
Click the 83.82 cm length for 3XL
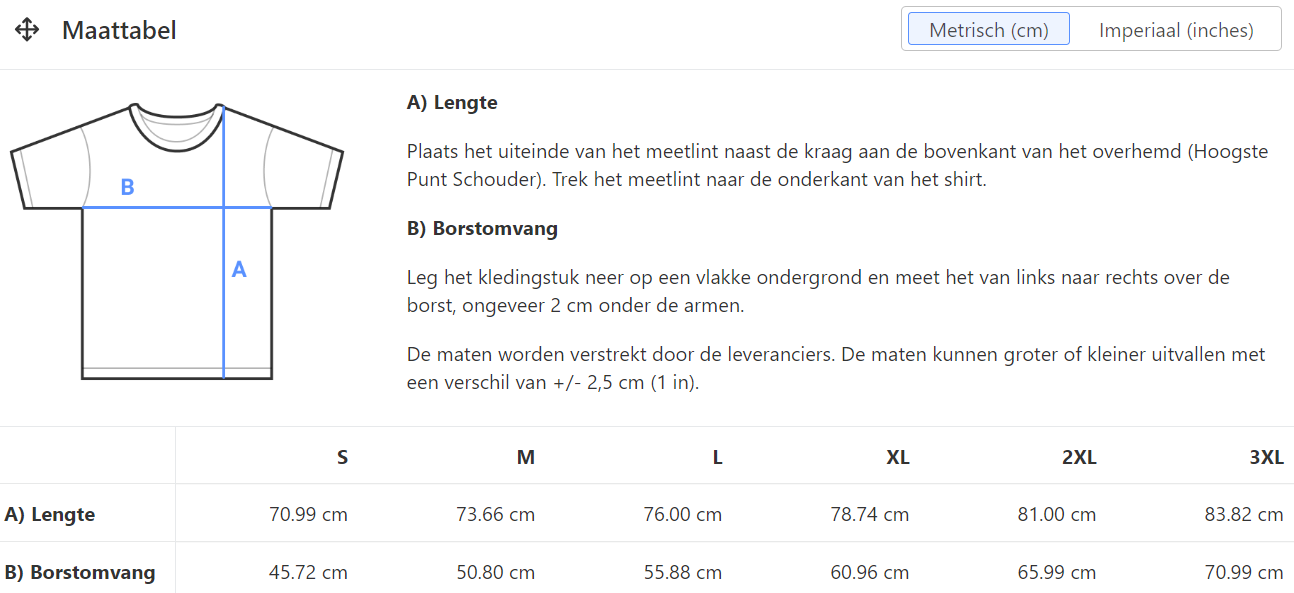tap(1243, 515)
